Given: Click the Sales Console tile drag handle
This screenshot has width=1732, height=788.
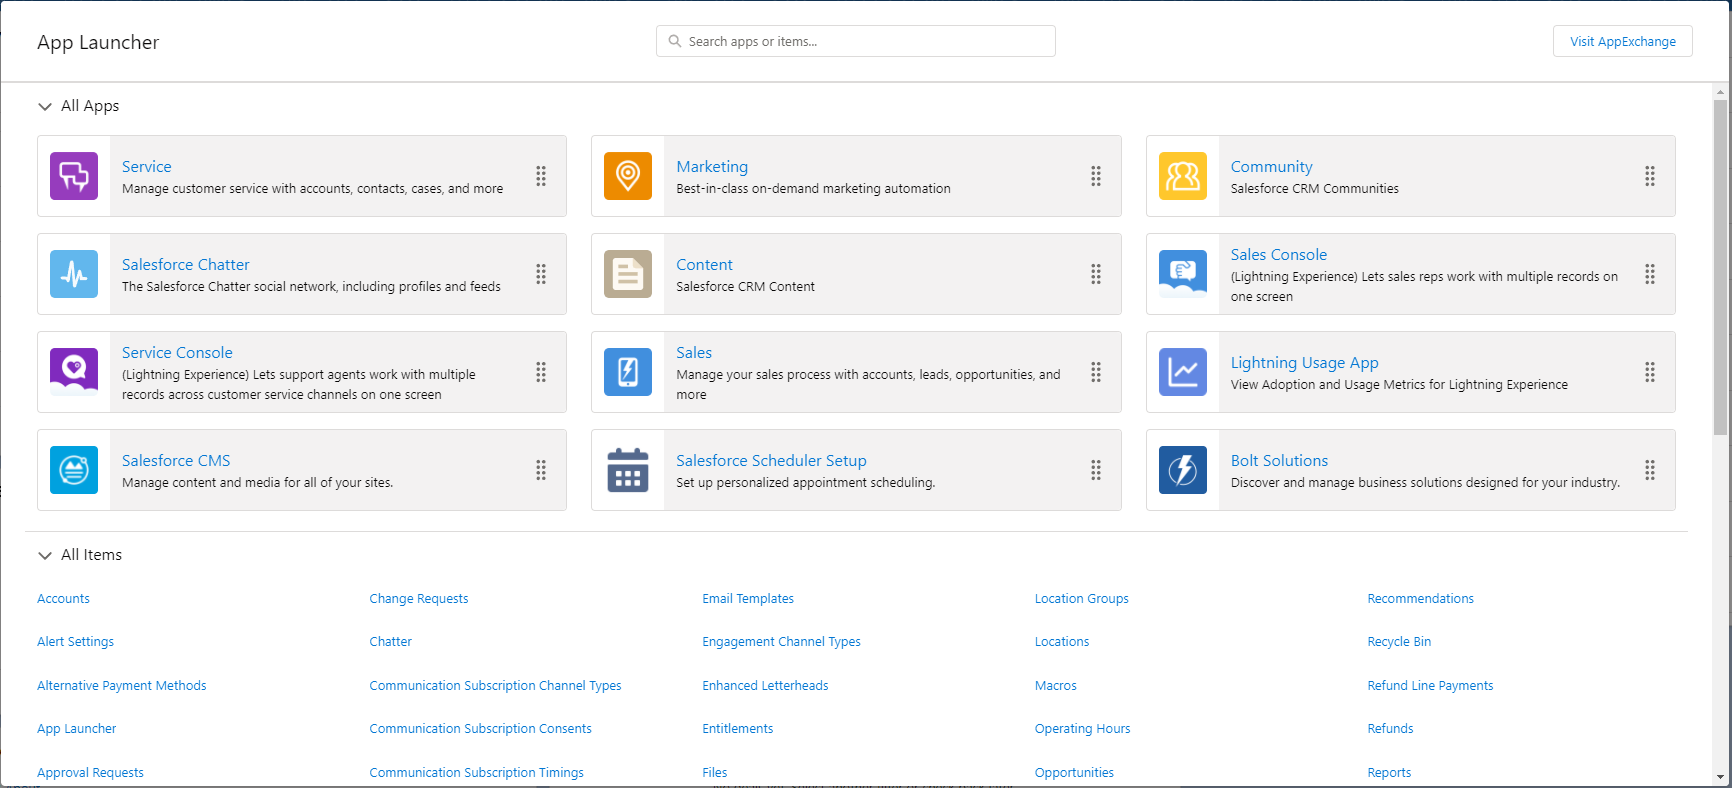Looking at the screenshot, I should tap(1650, 274).
